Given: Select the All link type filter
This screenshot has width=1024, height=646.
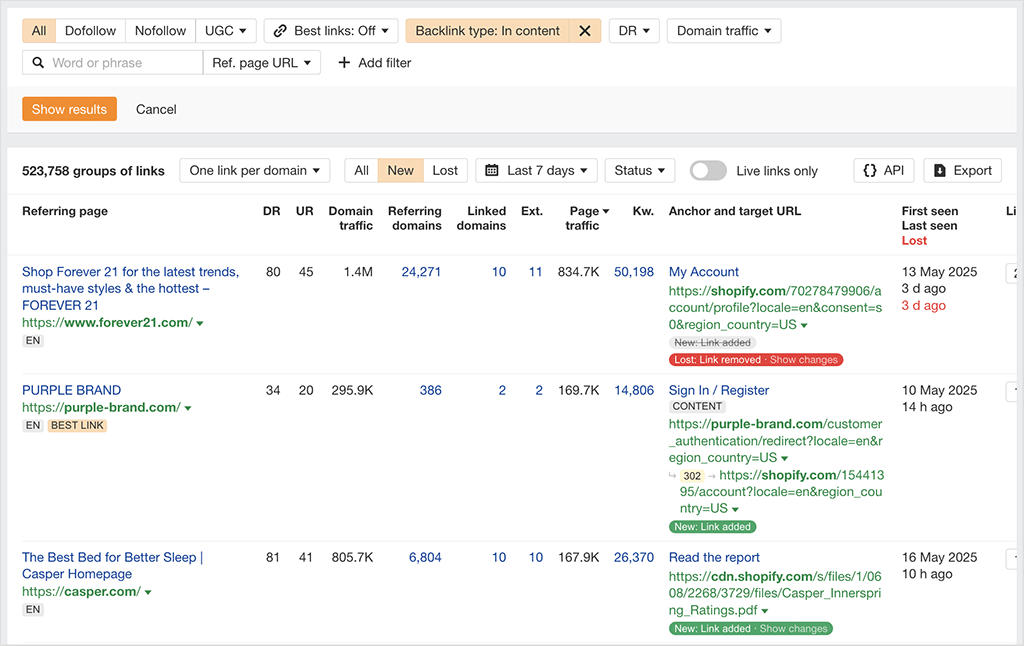Looking at the screenshot, I should pos(39,31).
